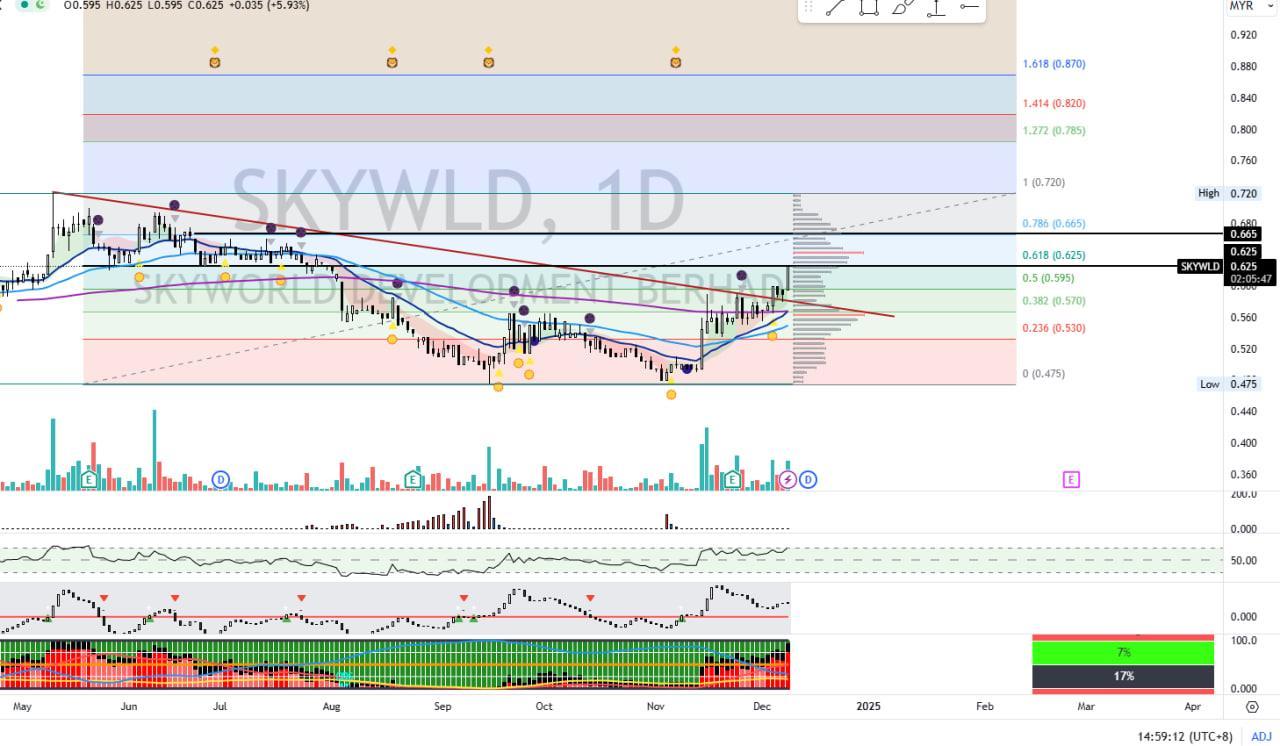Click the 02:05:47 bar countdown label
Image resolution: width=1280 pixels, height=746 pixels.
[1250, 279]
